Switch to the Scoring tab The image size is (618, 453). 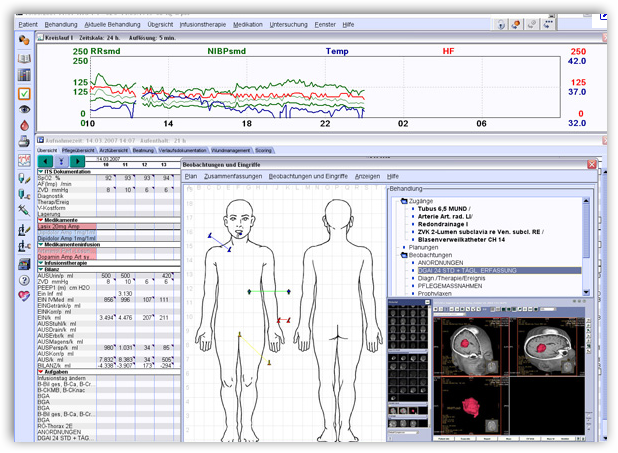point(263,151)
